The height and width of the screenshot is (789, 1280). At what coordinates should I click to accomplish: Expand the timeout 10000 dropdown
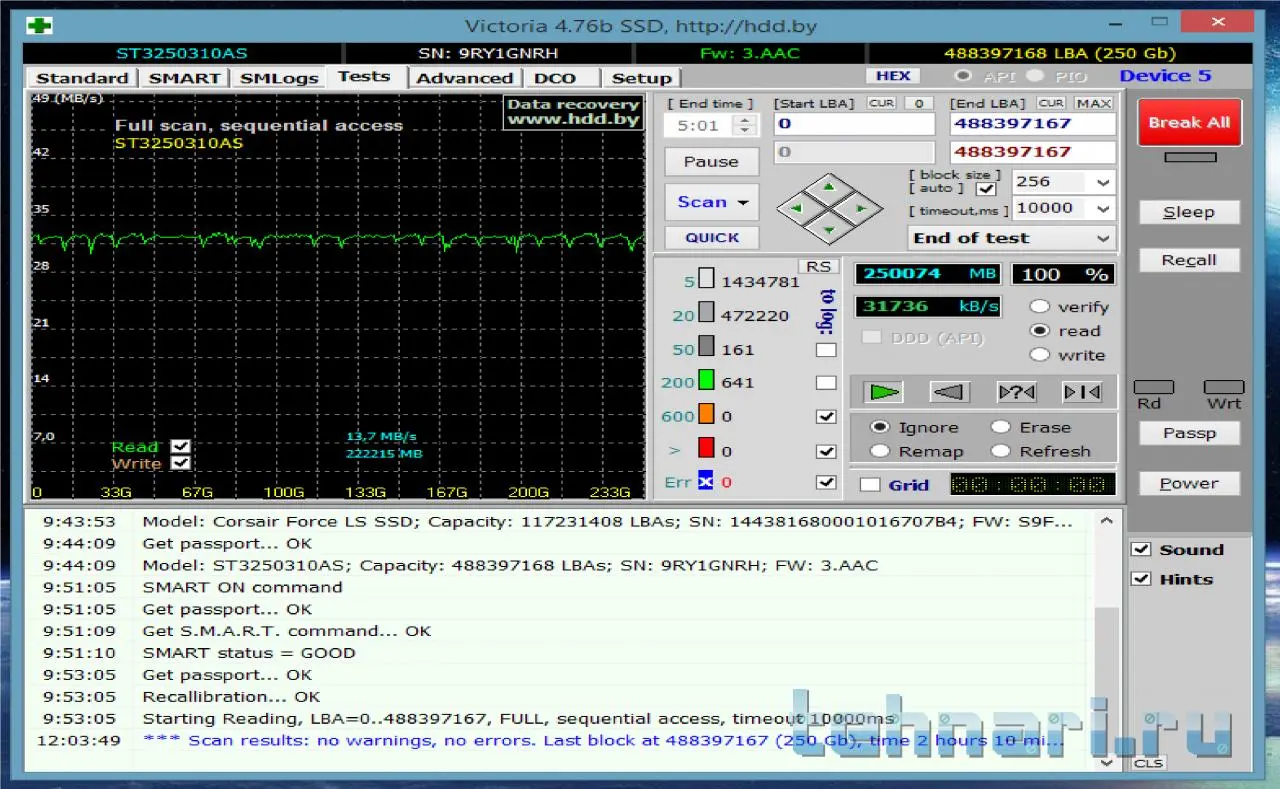[1103, 209]
